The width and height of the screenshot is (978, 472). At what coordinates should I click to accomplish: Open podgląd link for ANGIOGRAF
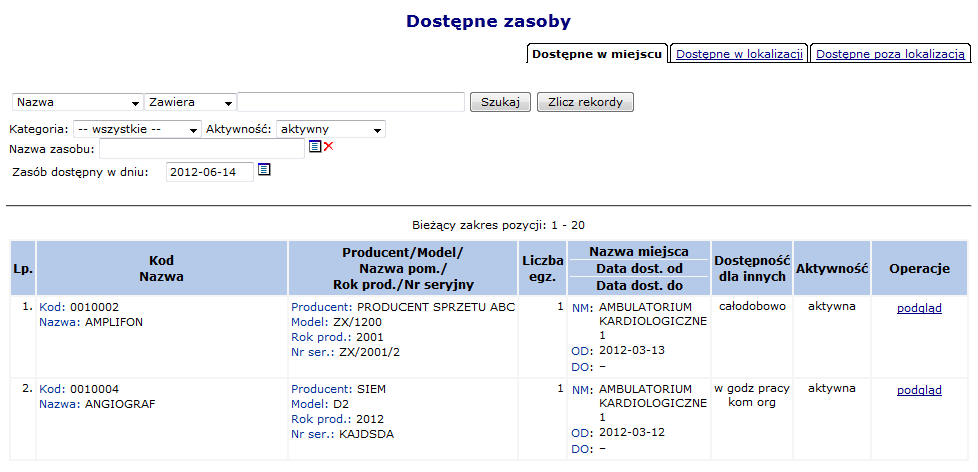pyautogui.click(x=919, y=390)
